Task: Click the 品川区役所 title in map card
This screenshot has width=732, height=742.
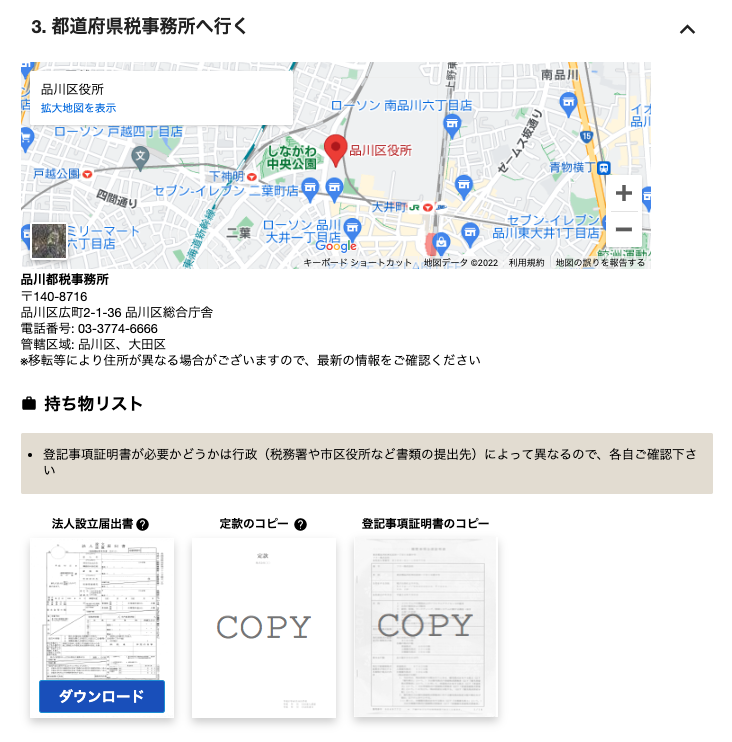Action: (72, 89)
